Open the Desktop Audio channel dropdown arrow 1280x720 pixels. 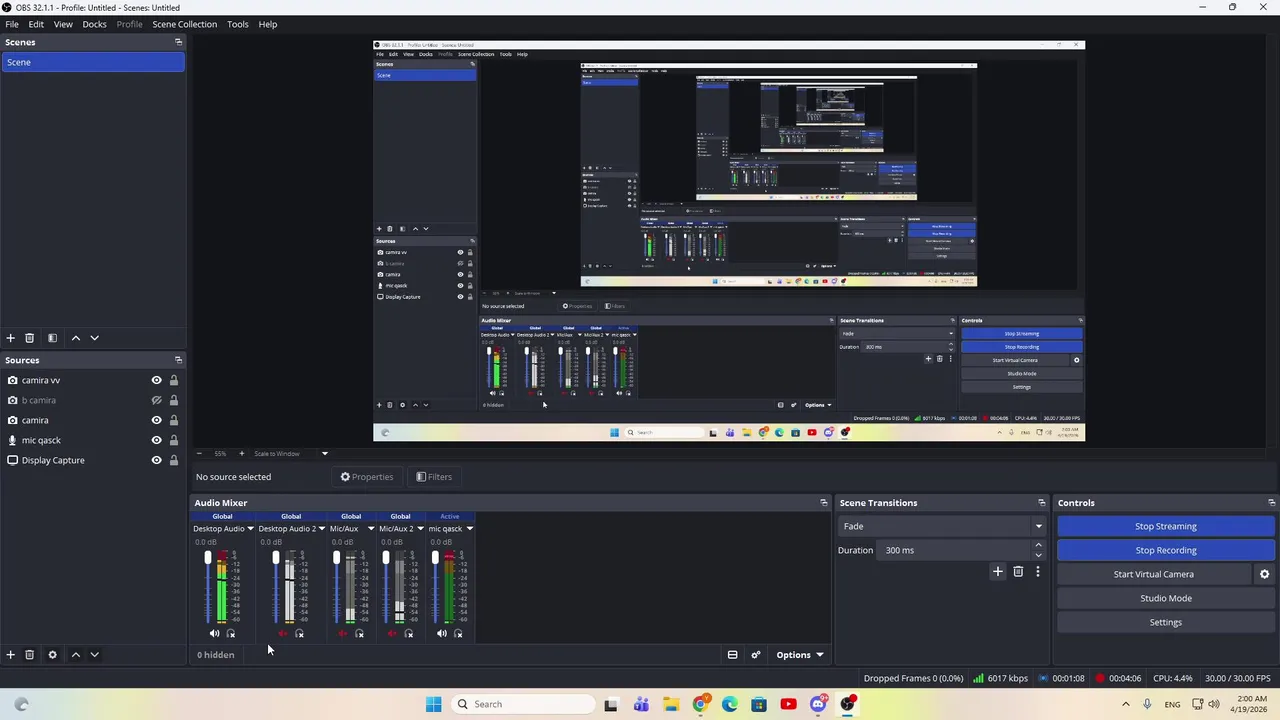(250, 529)
